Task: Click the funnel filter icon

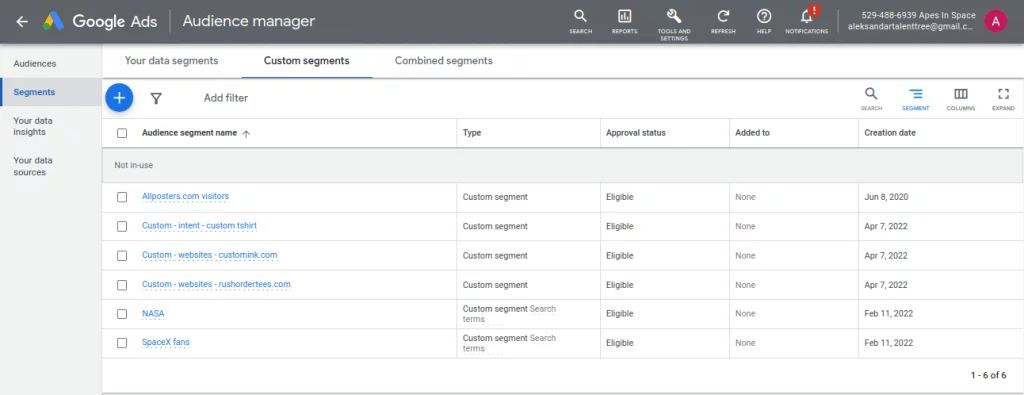Action: (156, 98)
